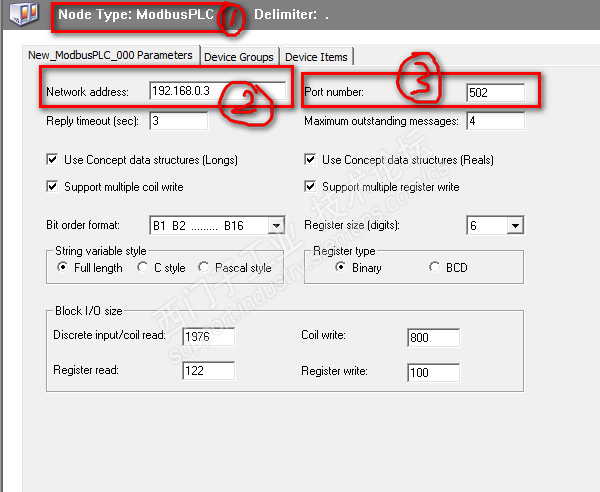The height and width of the screenshot is (492, 600).
Task: Disable Support multiple coil write checkbox
Action: 52,187
